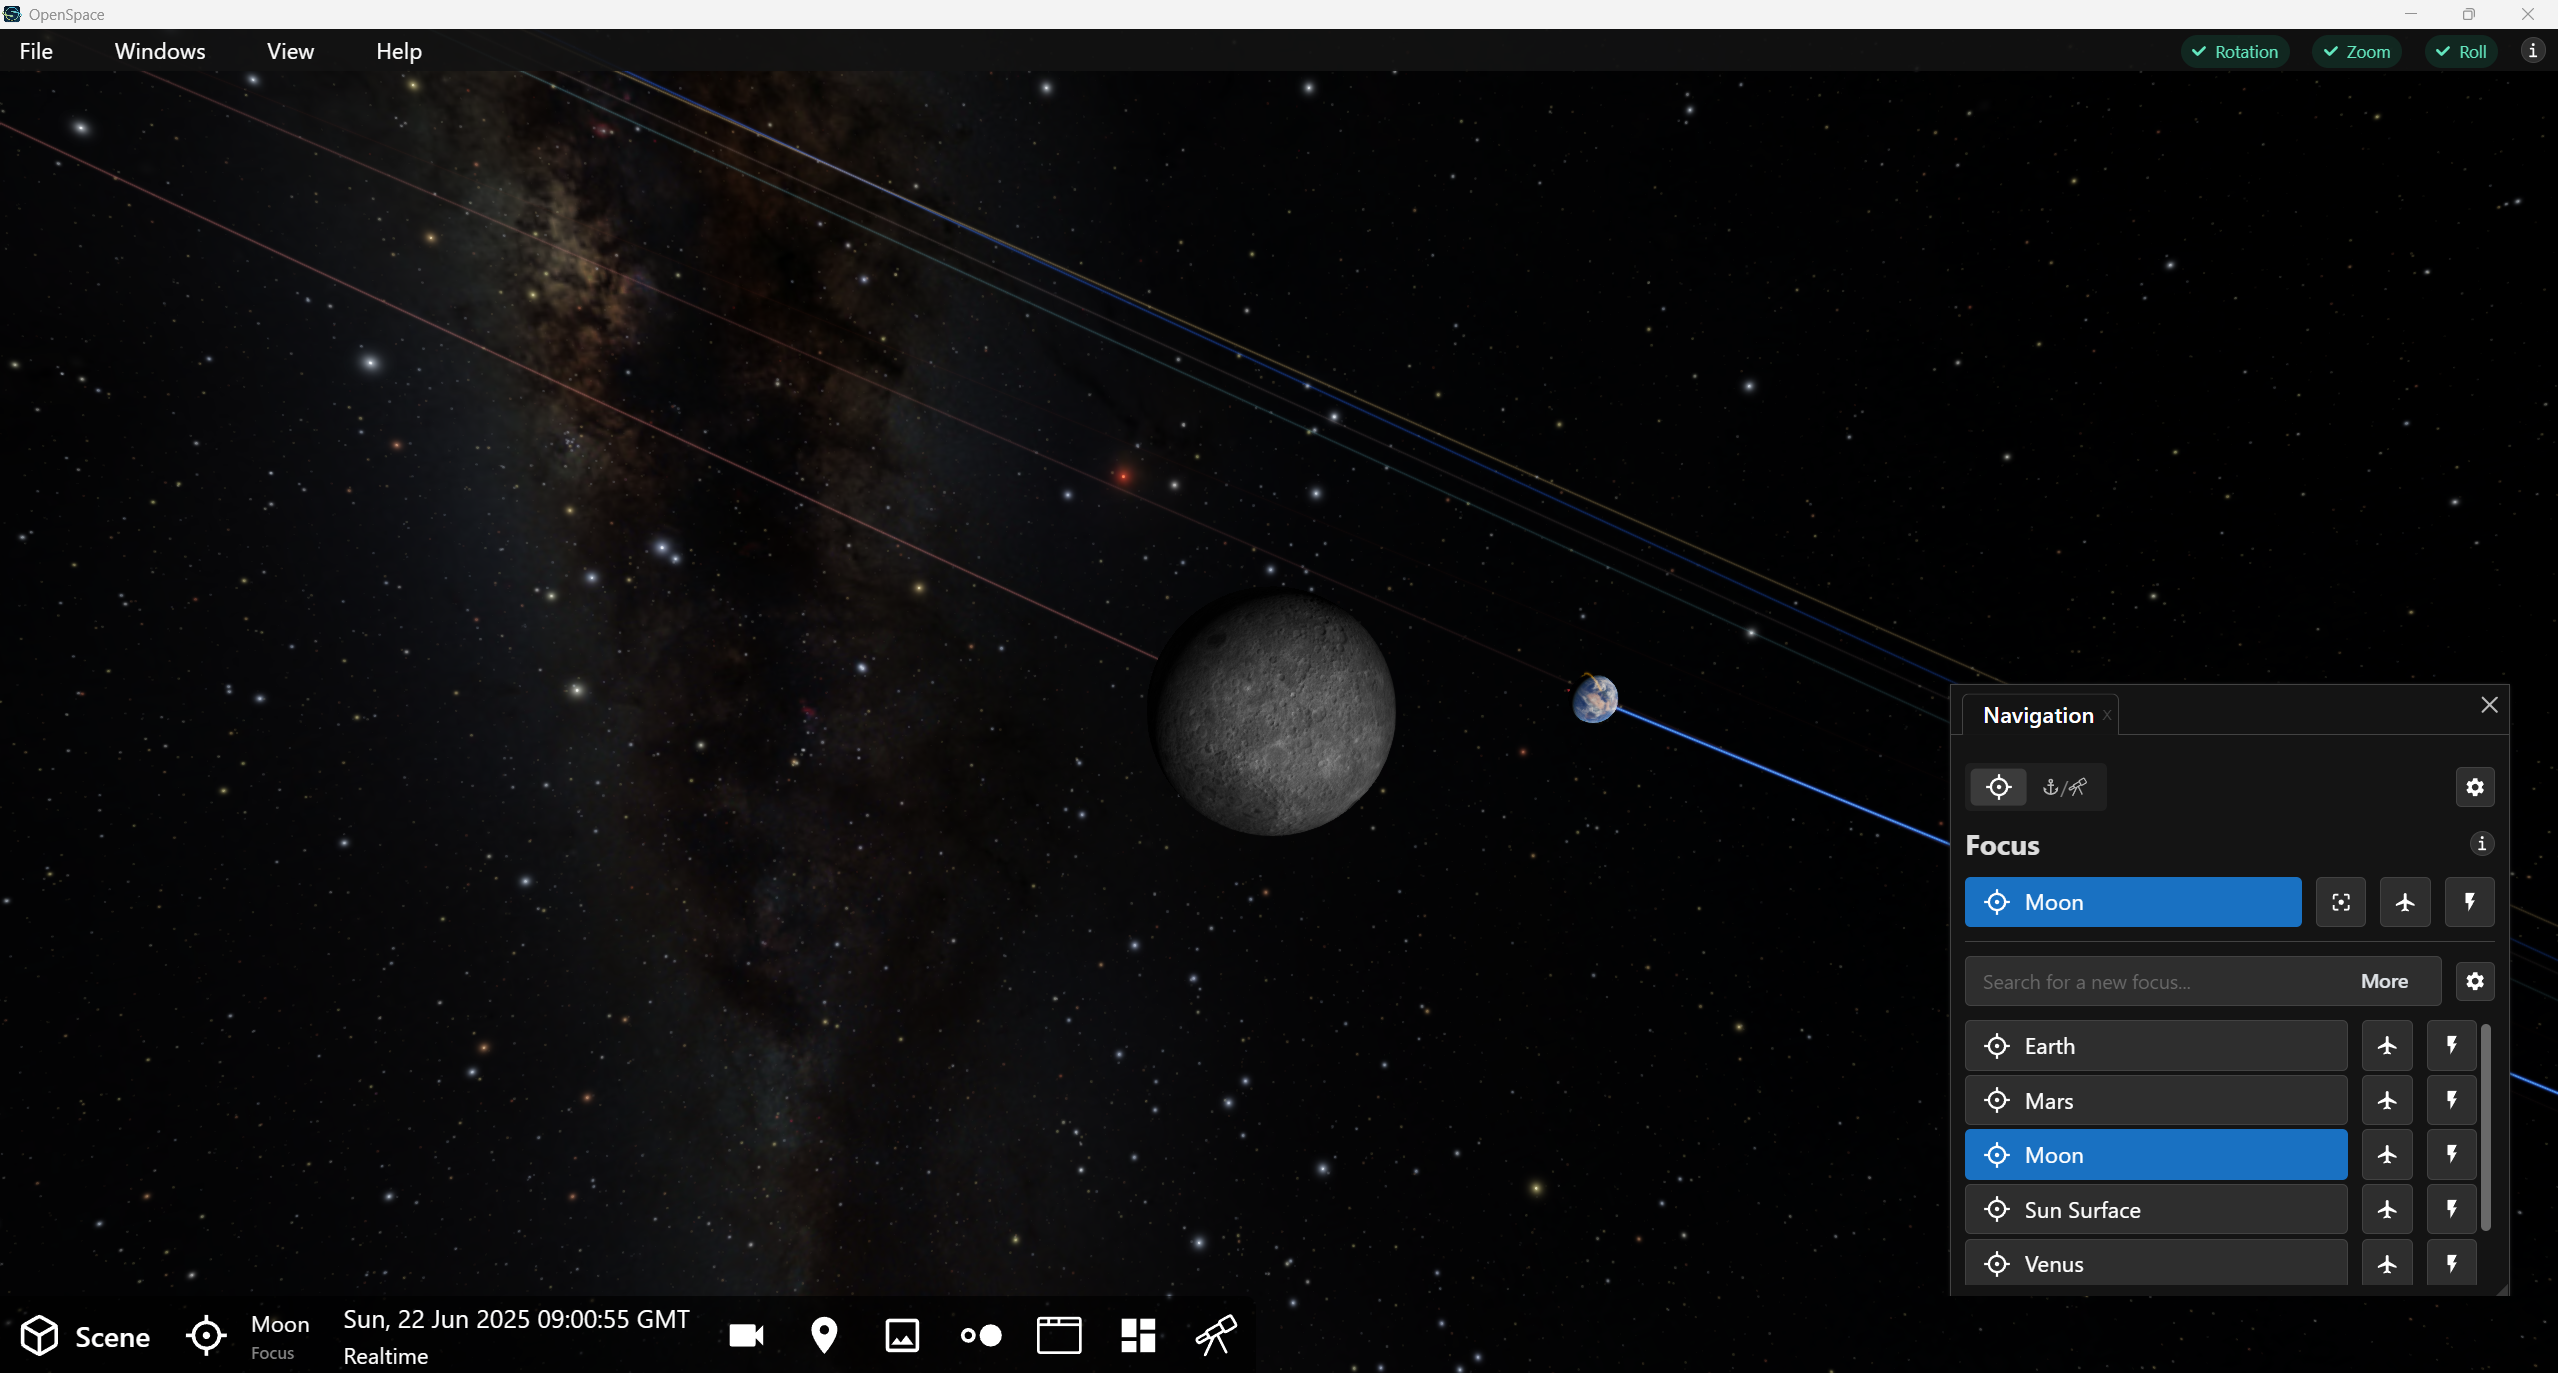2558x1373 pixels.
Task: Jump instantly to the focused Moon
Action: pyautogui.click(x=2469, y=902)
